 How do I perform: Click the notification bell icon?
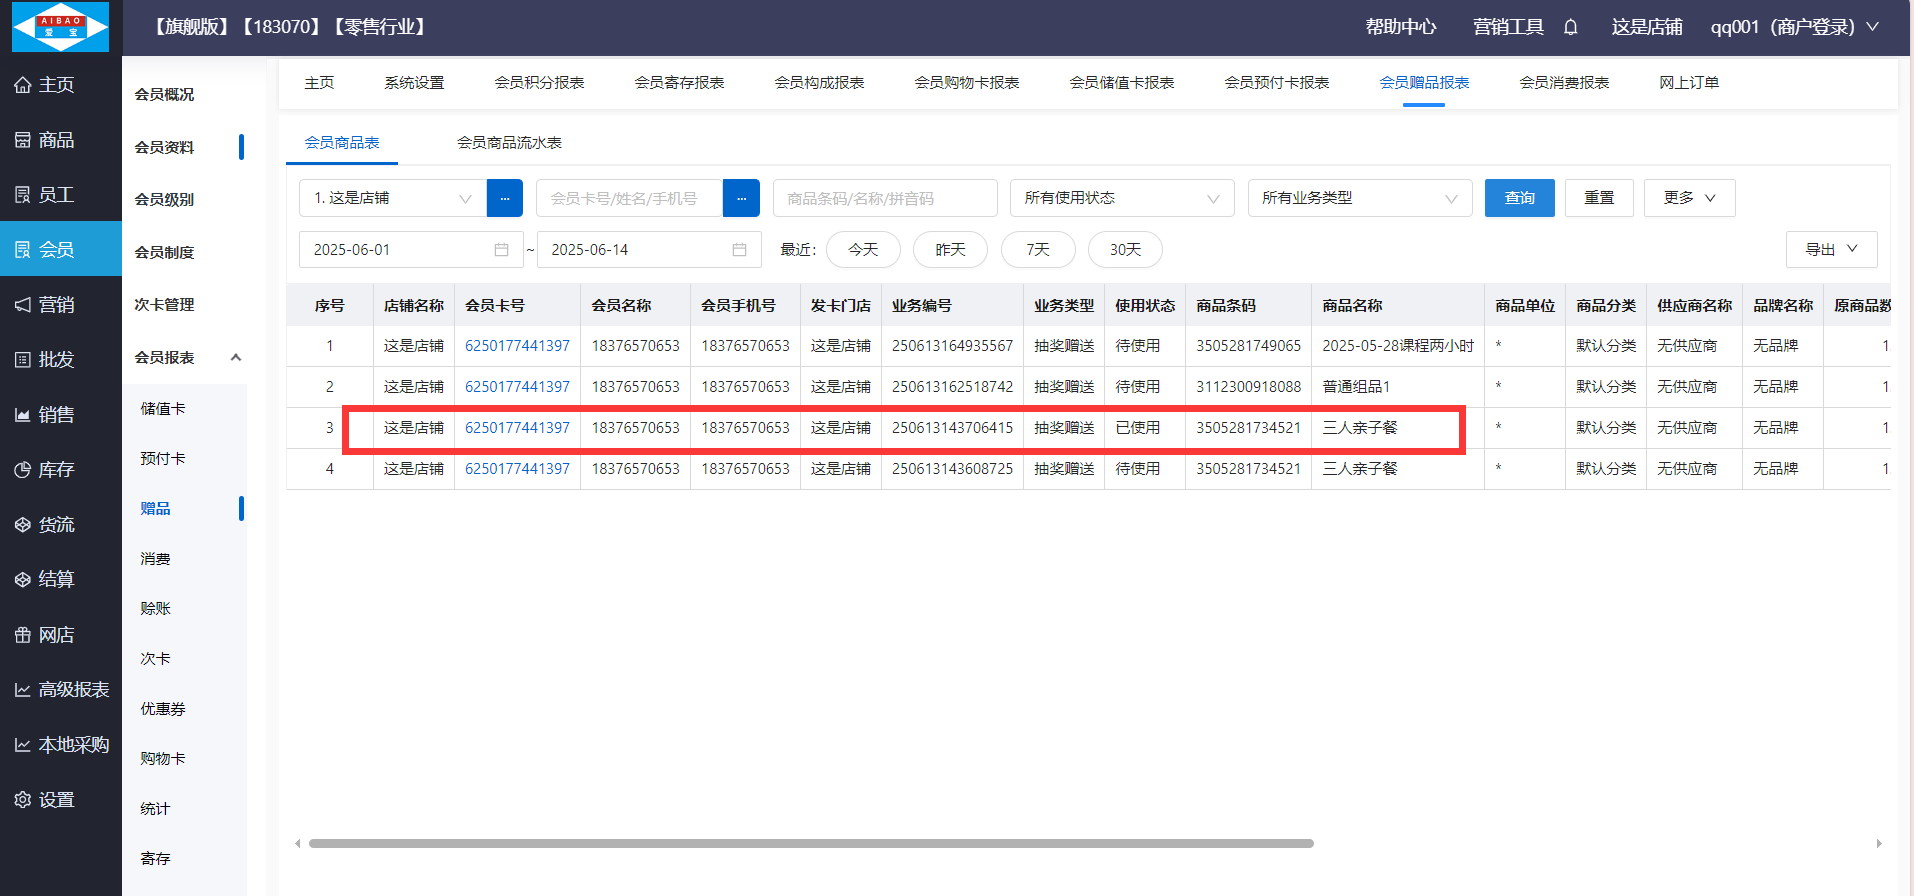(1570, 27)
